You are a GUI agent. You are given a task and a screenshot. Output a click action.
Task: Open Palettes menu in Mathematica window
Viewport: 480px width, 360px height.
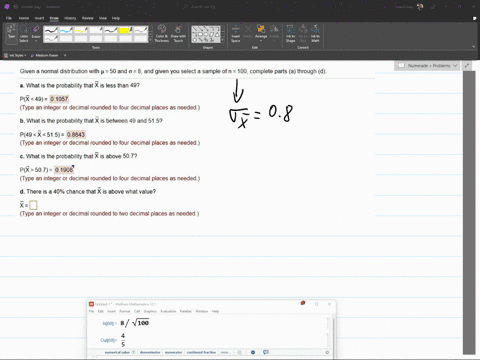coord(186,311)
